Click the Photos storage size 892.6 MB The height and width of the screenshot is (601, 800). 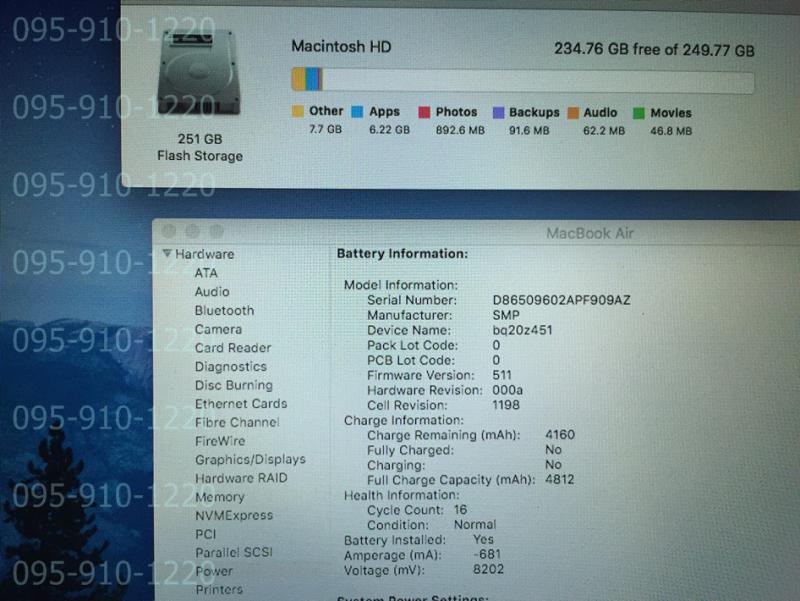[x=460, y=131]
